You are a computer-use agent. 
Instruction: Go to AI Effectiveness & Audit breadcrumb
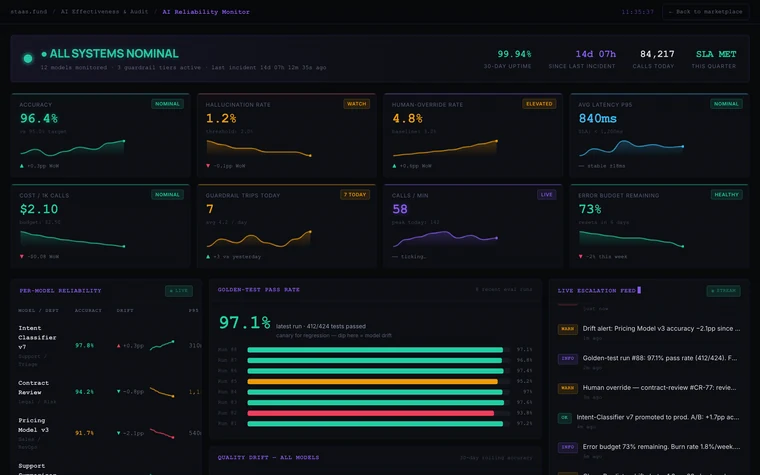click(104, 12)
